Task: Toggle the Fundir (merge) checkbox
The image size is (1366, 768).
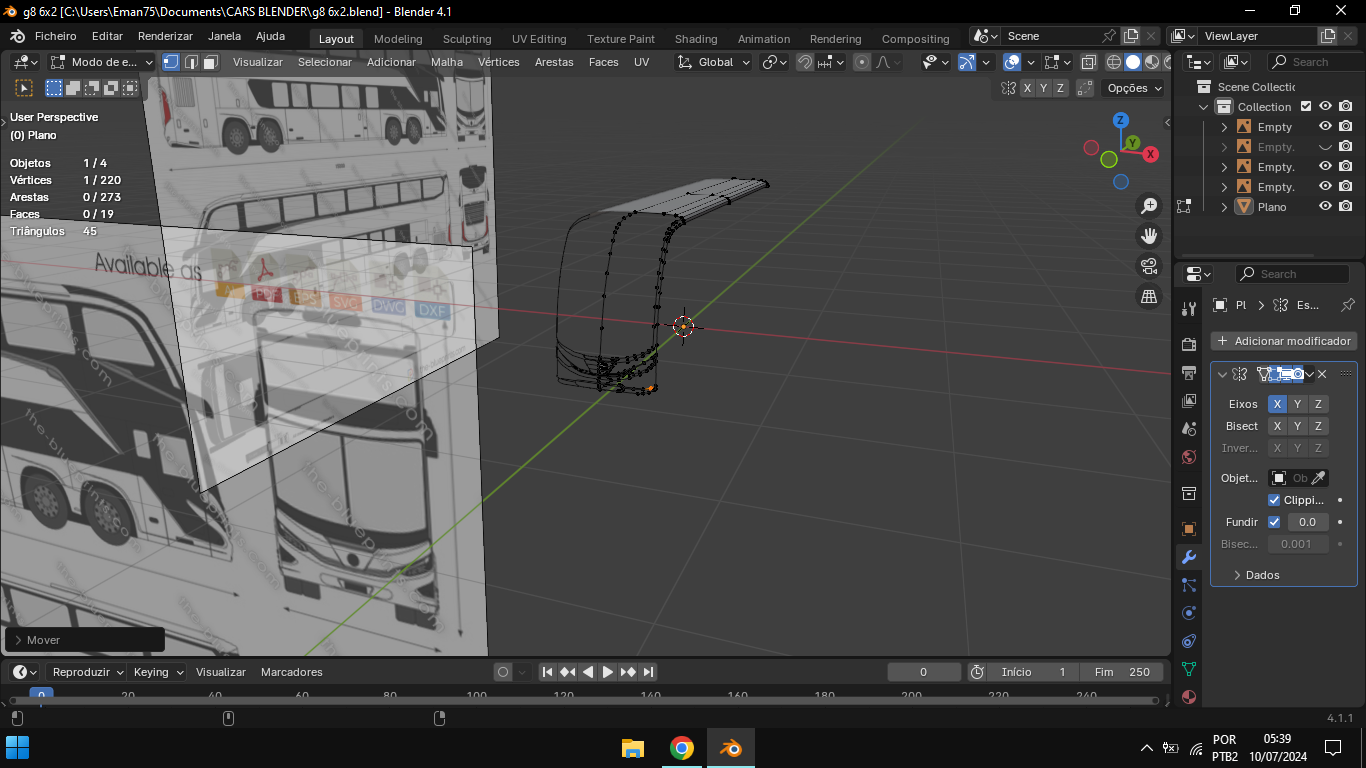Action: coord(1274,522)
